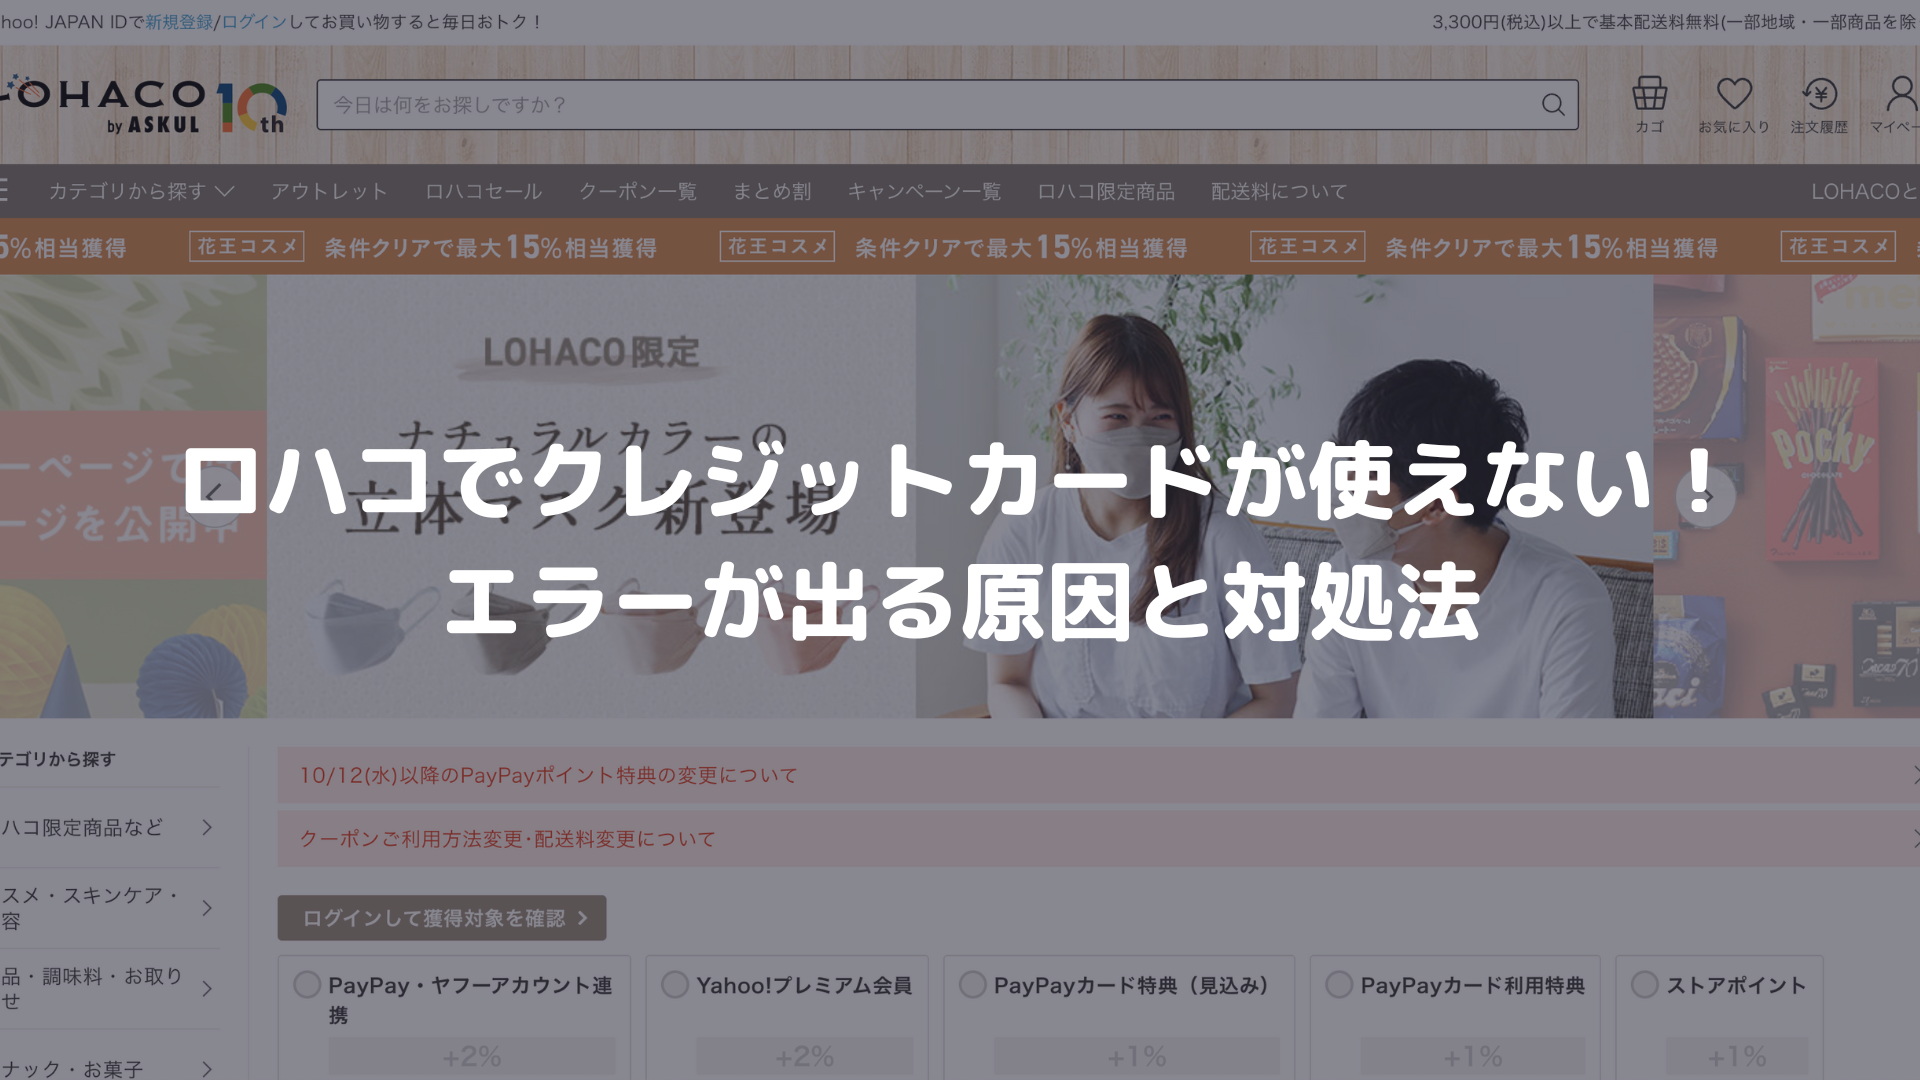Open the アウトレット menu item
The image size is (1920, 1080).
click(x=329, y=191)
